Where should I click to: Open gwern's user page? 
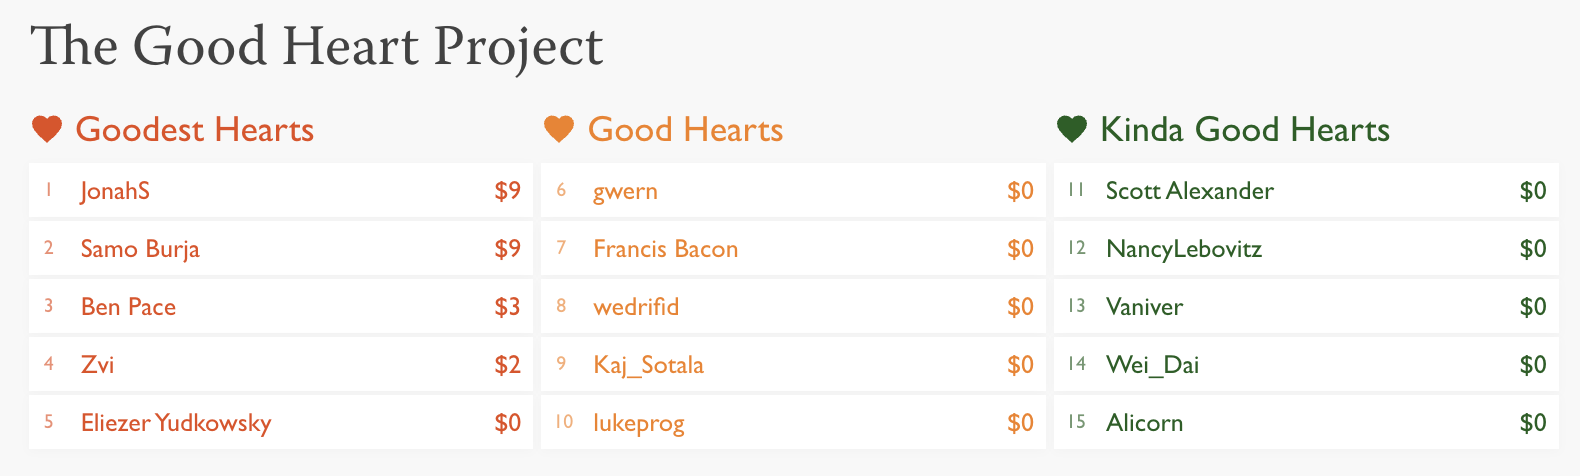point(625,191)
